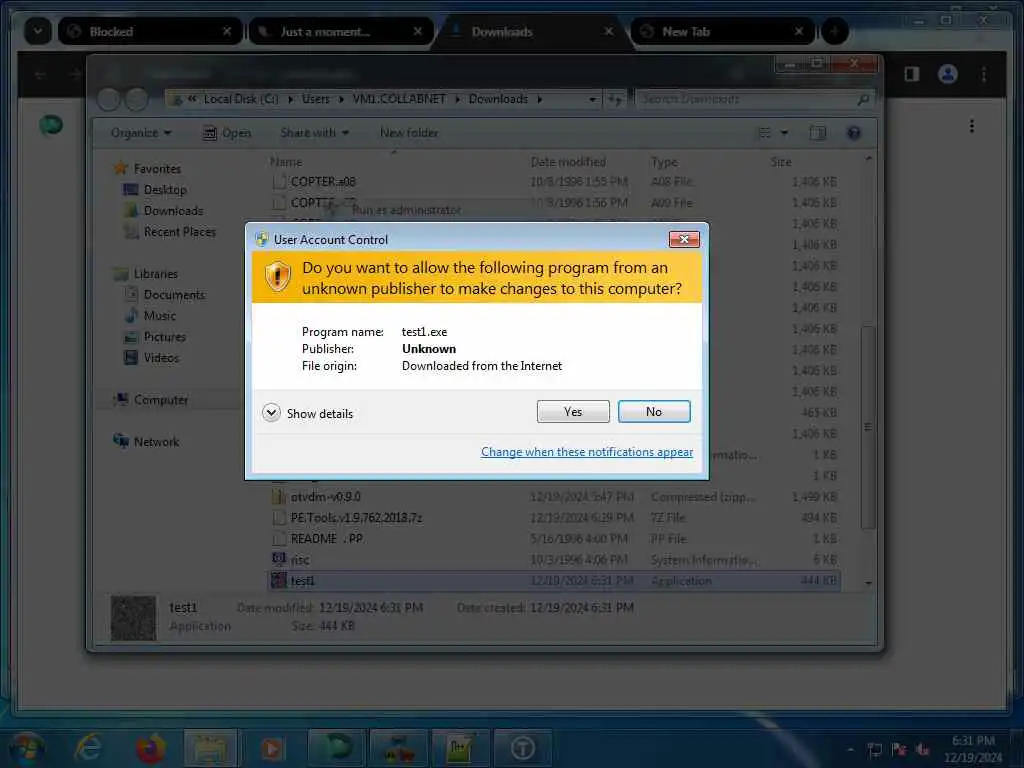Sort by Name column header
Image resolution: width=1024 pixels, height=768 pixels.
[x=286, y=162]
